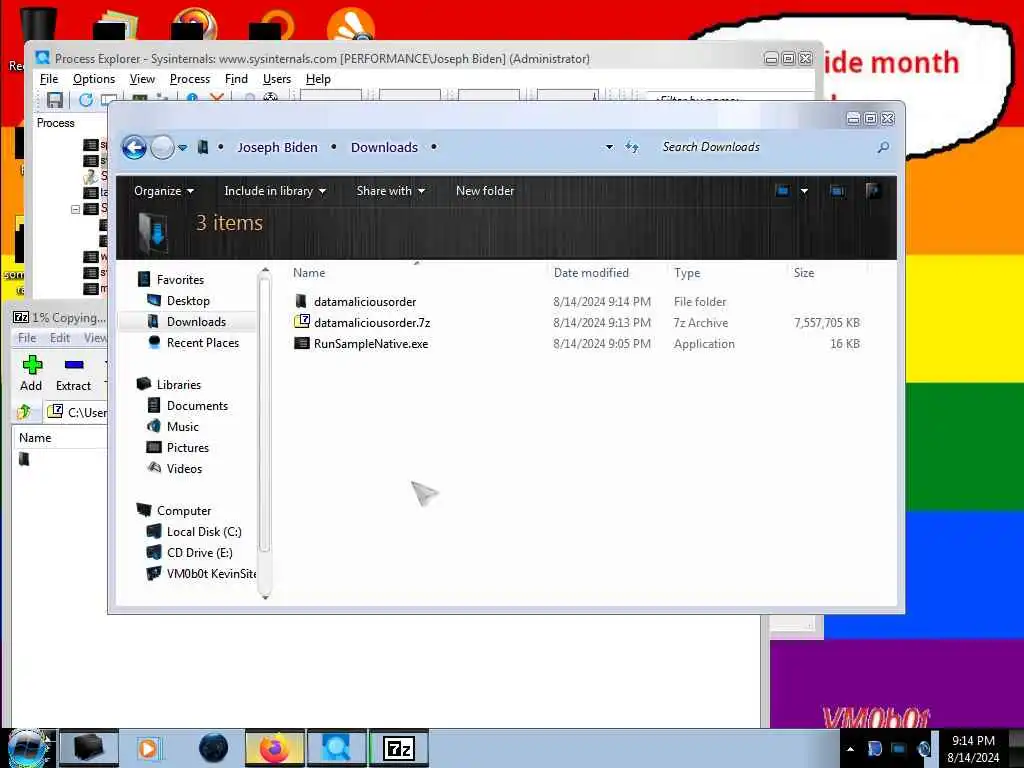The image size is (1024, 768).
Task: Sort files by the Size column
Action: pos(804,273)
